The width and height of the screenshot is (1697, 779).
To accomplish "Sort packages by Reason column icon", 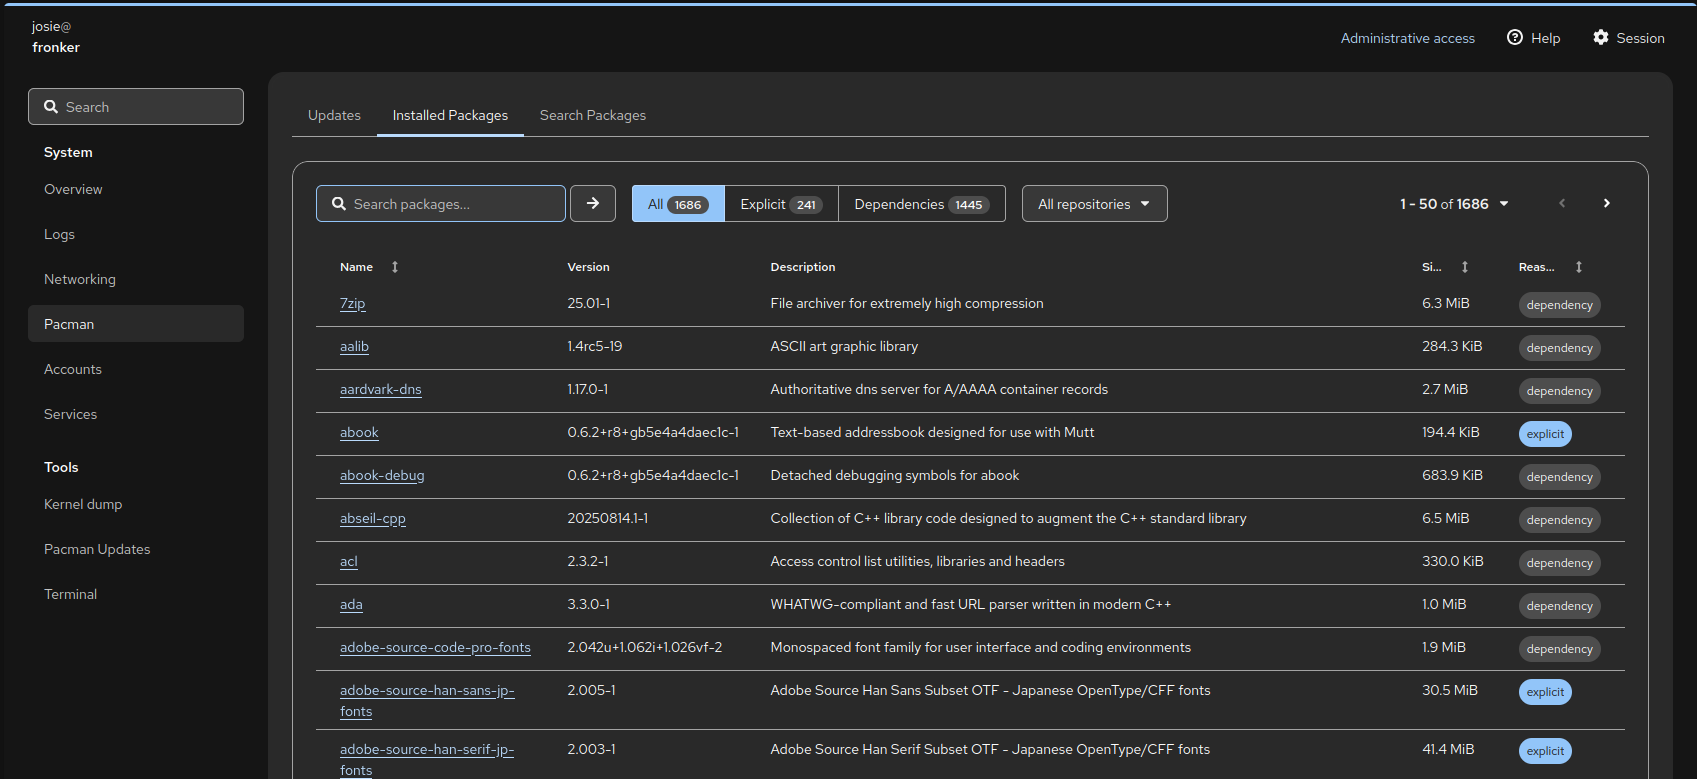I will (x=1579, y=267).
